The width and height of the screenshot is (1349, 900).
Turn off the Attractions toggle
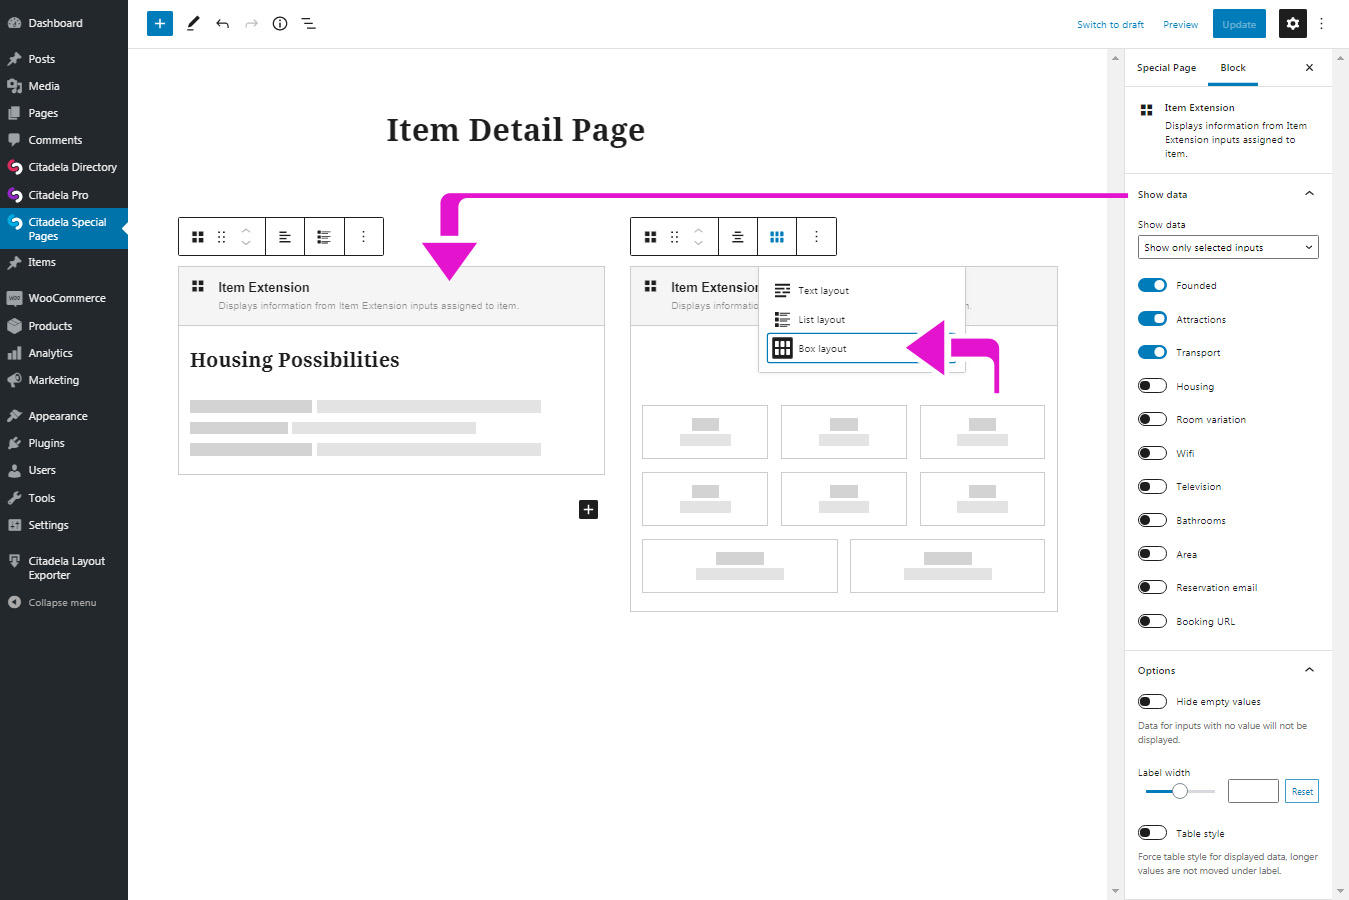[1152, 319]
